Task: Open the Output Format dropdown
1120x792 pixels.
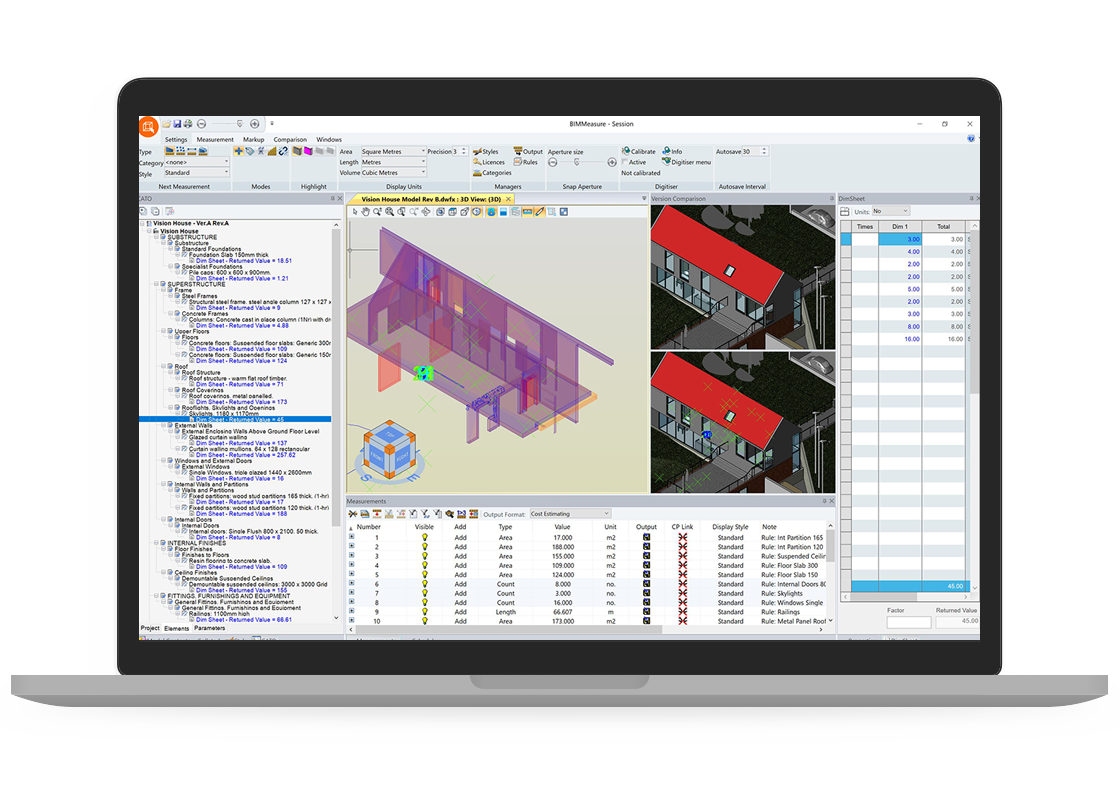Action: [x=569, y=514]
